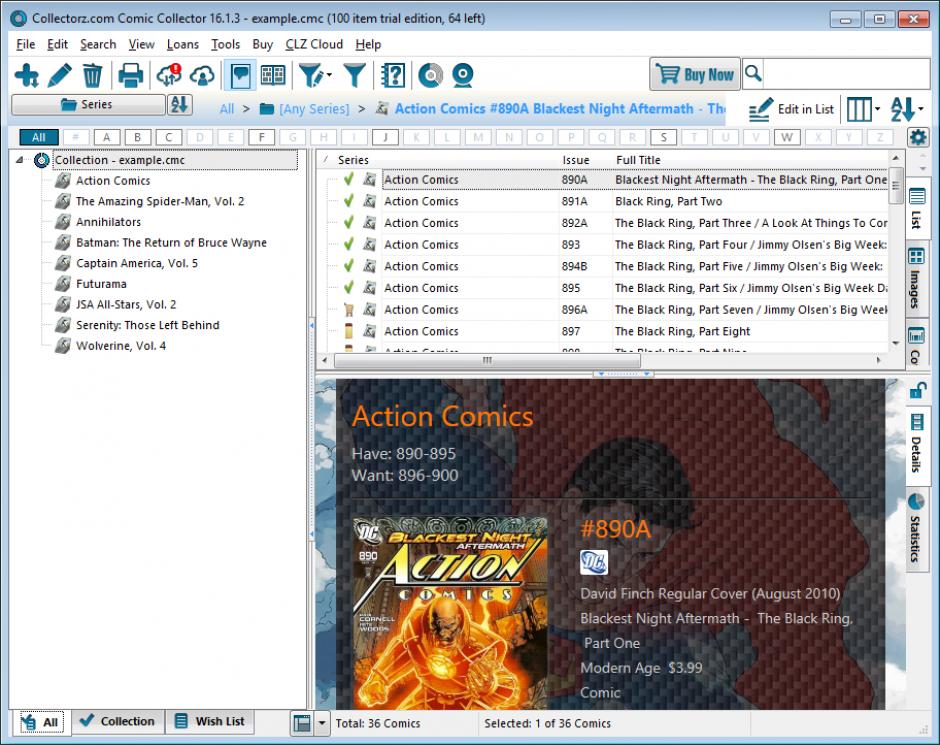Filter by letter S

(664, 137)
